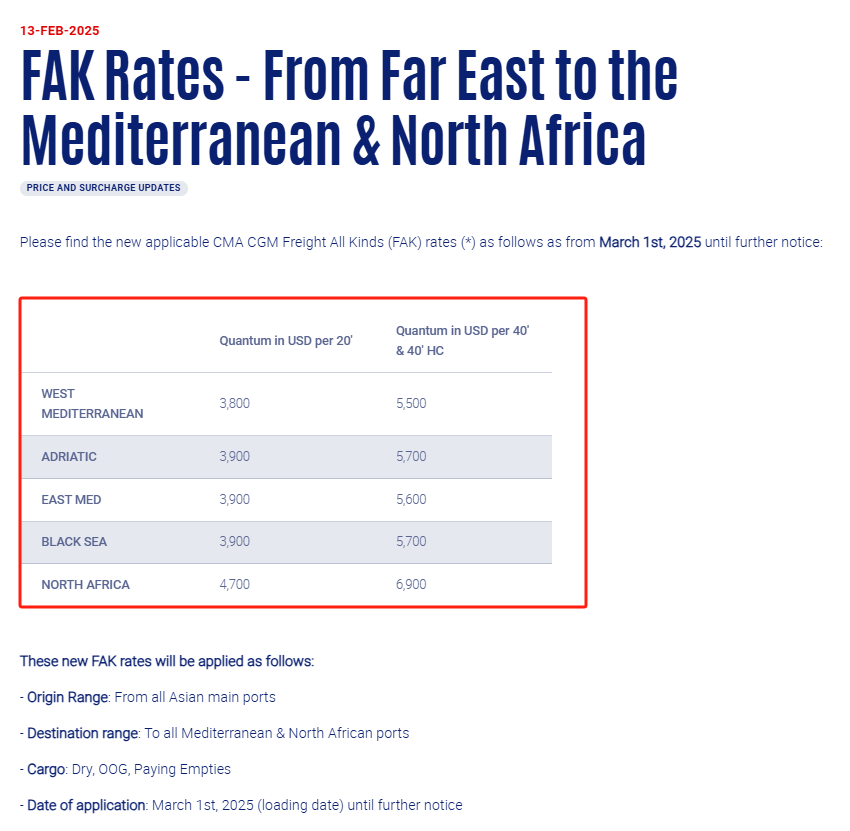
Task: Click the Quantum in USD per 40' & 40' HC header
Action: point(462,340)
